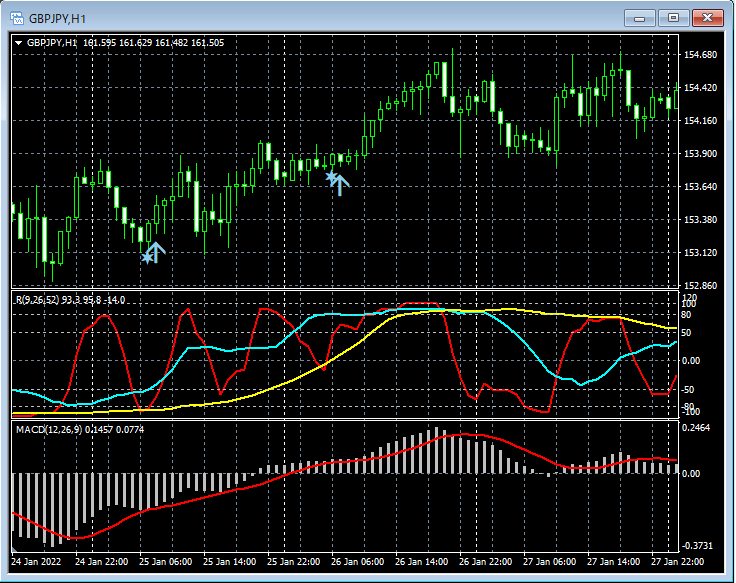Click the GBPJPY chart window icon

tap(17, 19)
